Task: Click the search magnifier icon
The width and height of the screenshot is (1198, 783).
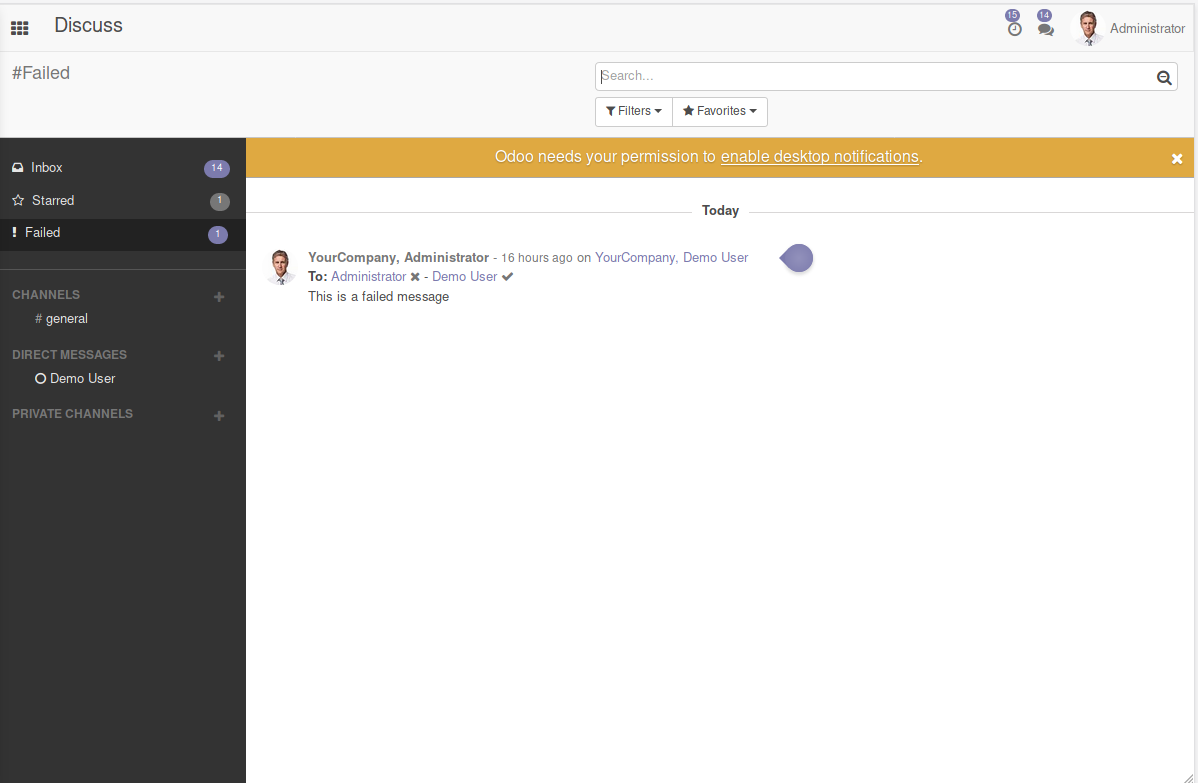Action: click(1163, 76)
